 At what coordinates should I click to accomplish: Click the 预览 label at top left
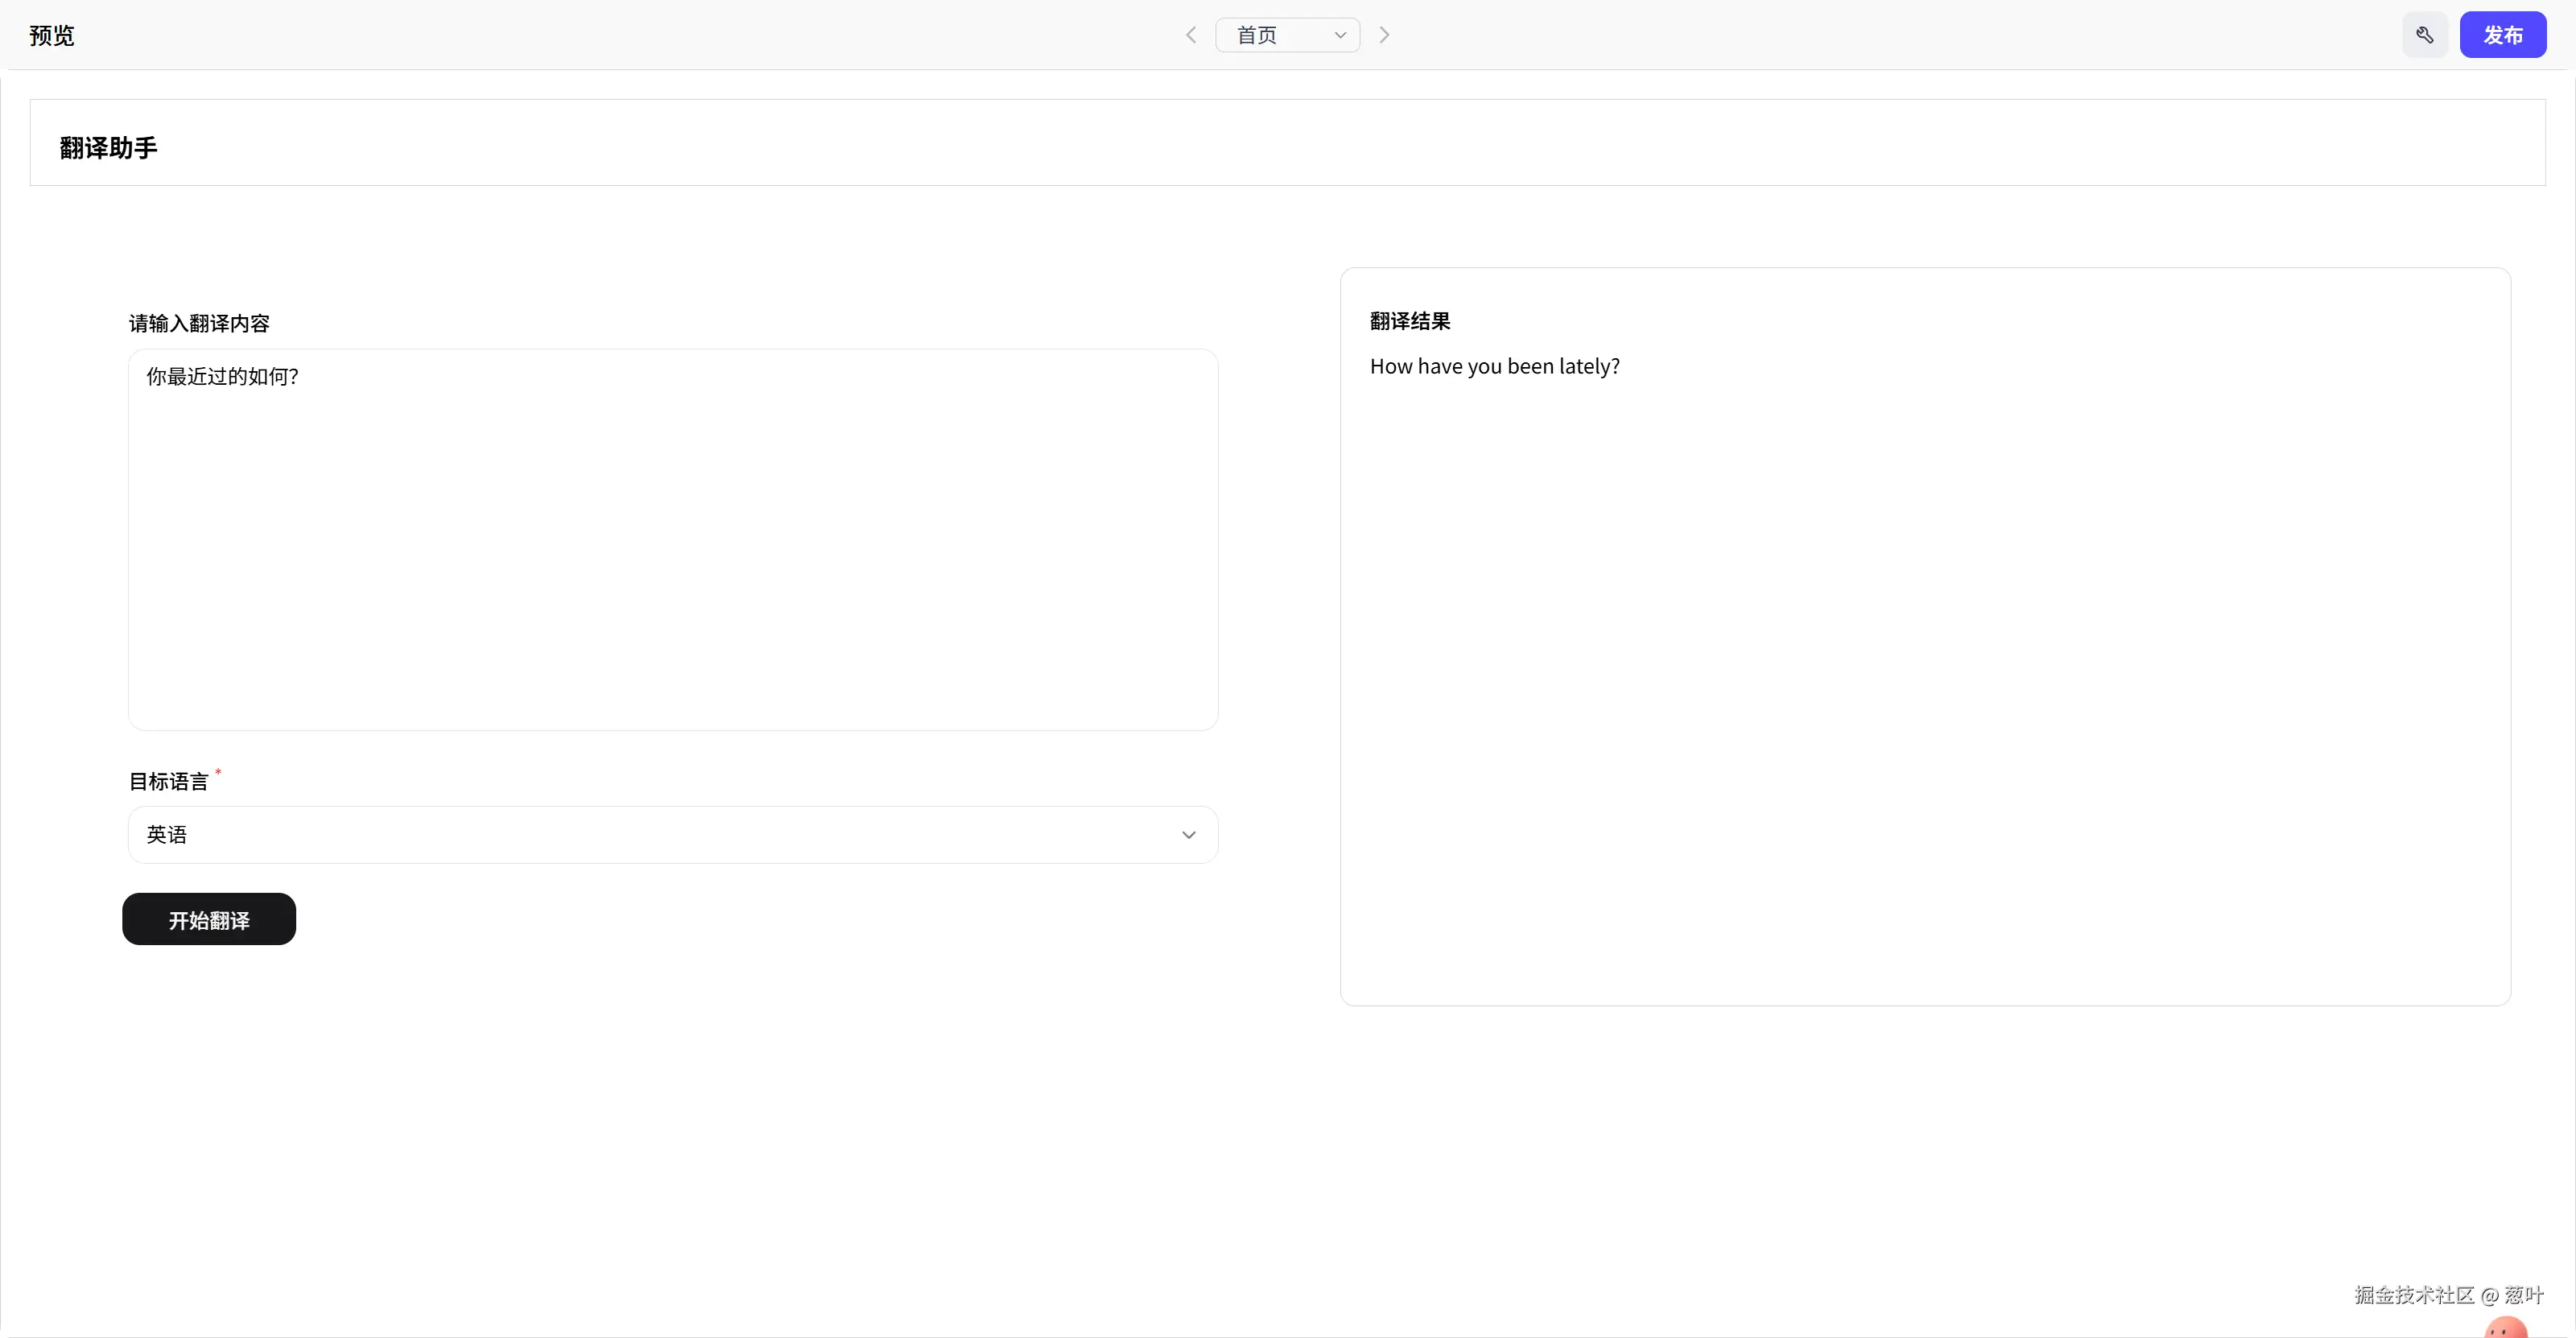tap(52, 36)
